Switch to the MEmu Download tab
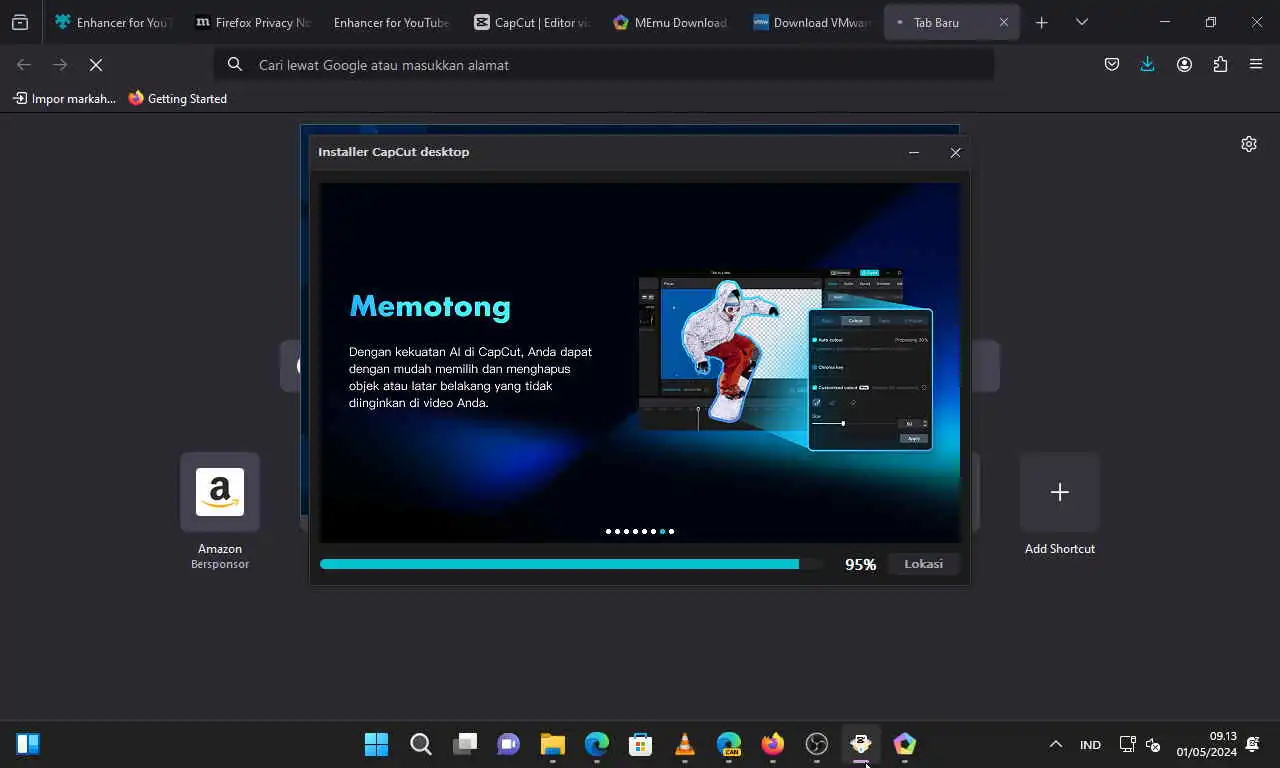 [671, 22]
